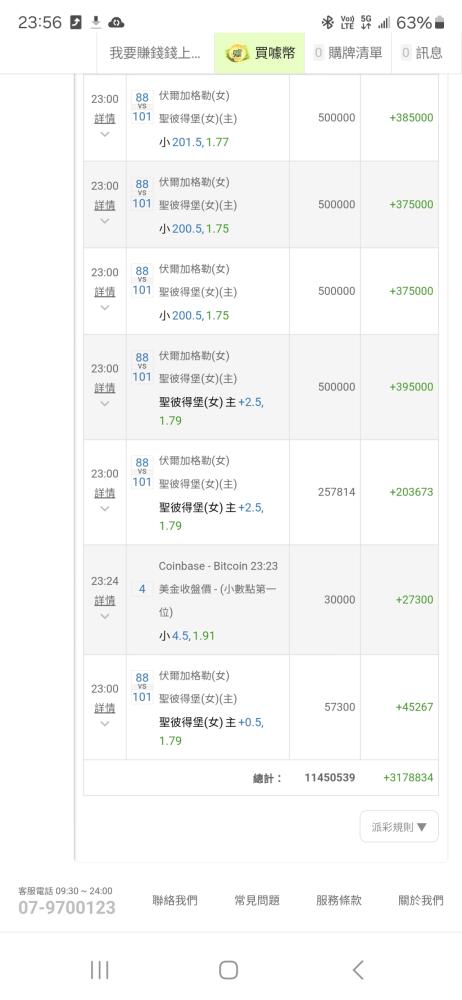The image size is (462, 1000).
Task: Open the 購牌清單 tab
Action: (348, 54)
